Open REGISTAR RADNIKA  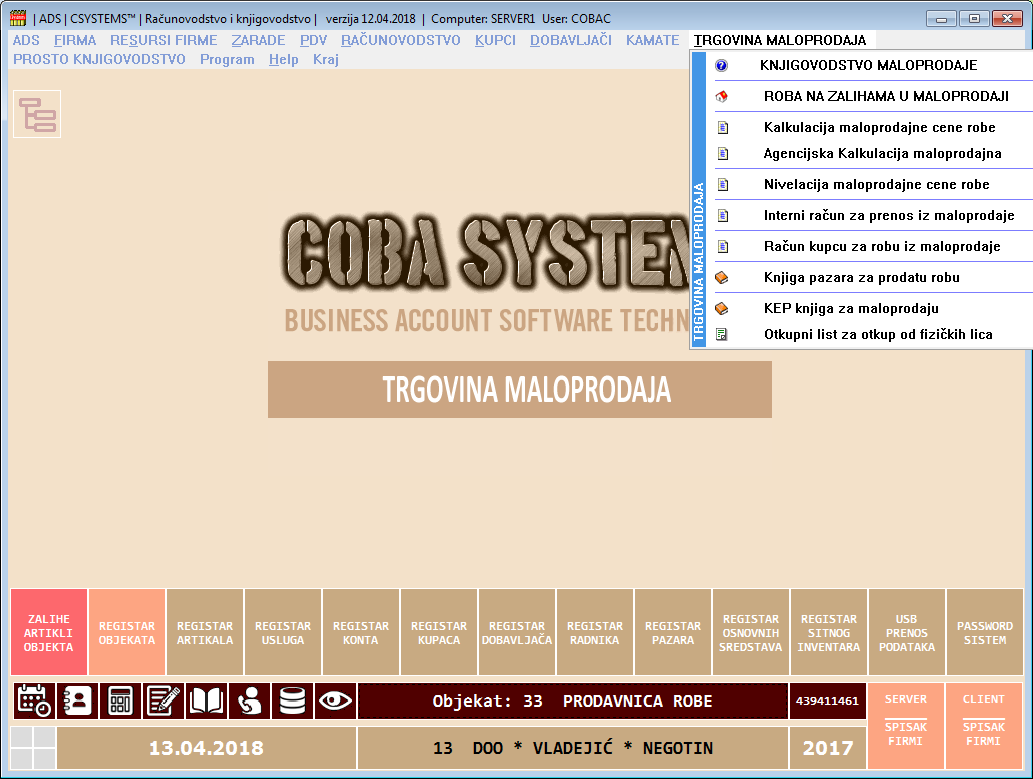coord(595,633)
